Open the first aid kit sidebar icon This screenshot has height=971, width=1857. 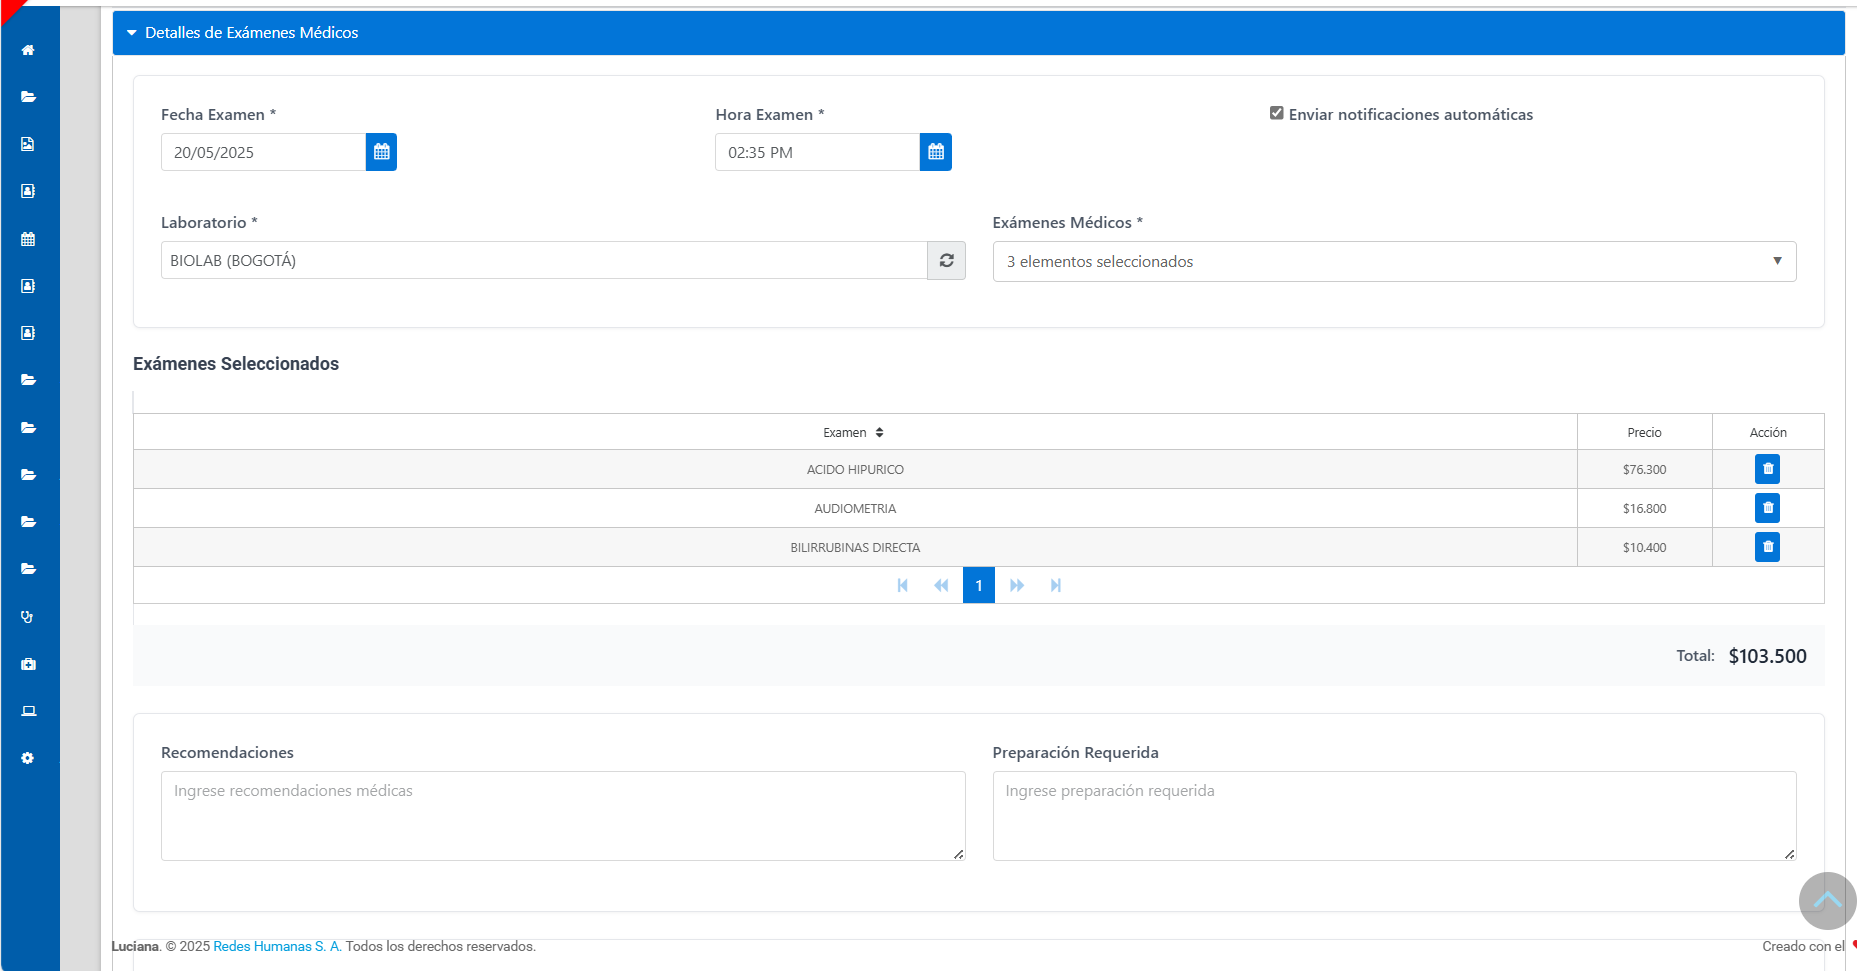pyautogui.click(x=28, y=664)
